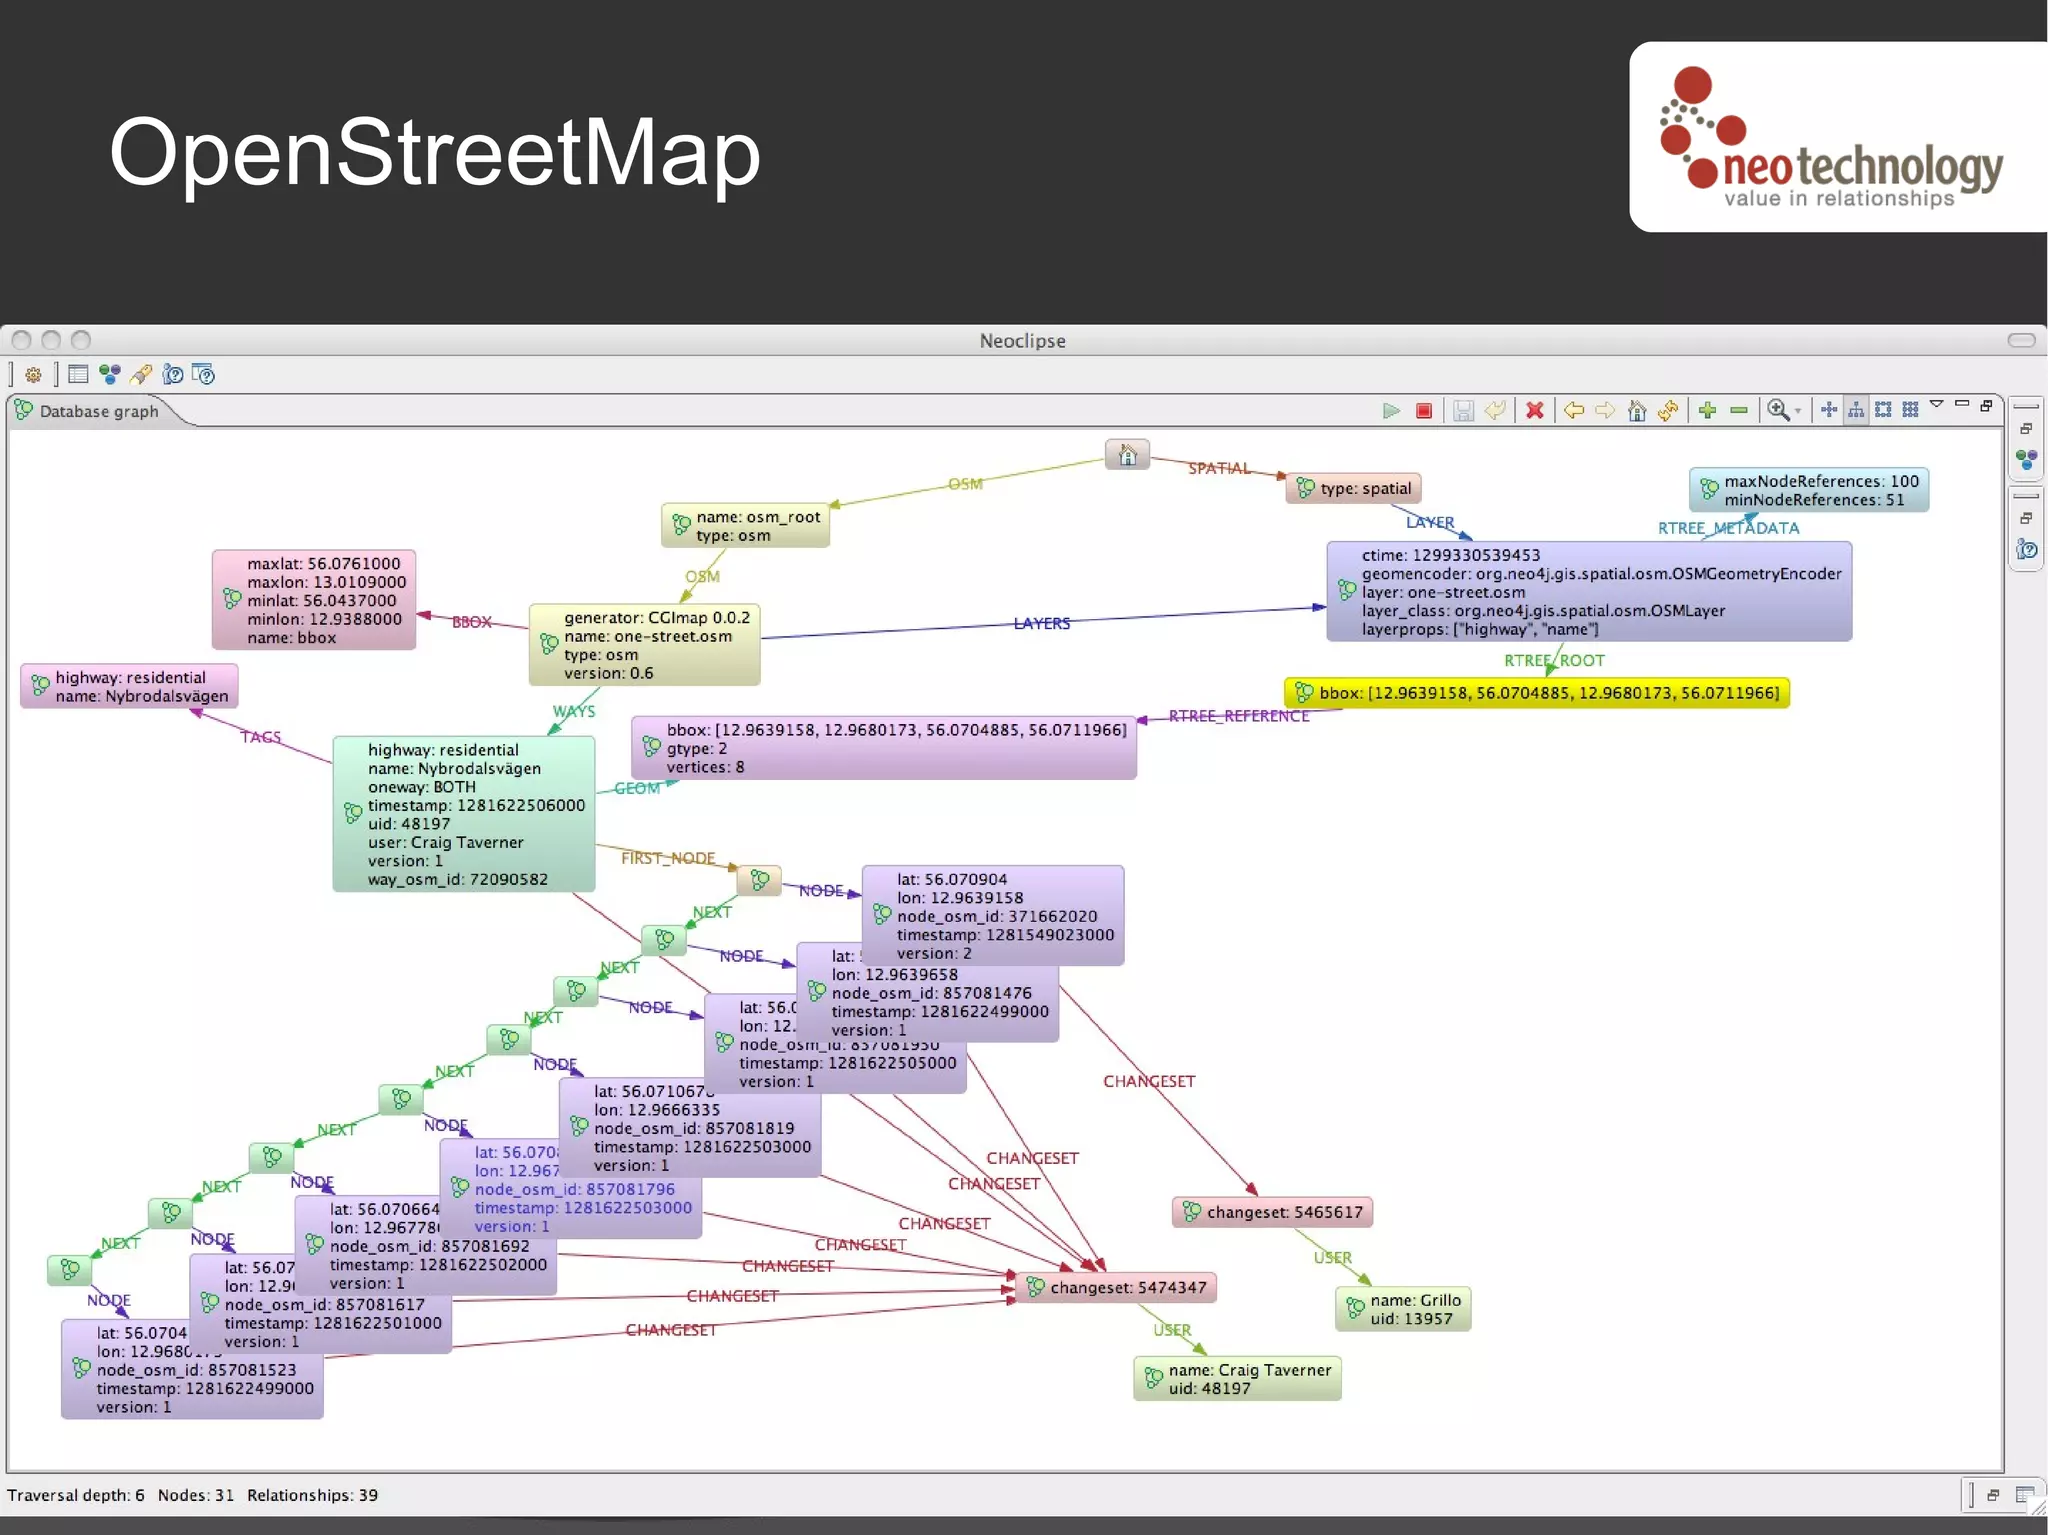Click the 'generator: CGImap 0.0.2' node
This screenshot has width=2048, height=1535.
coord(644,645)
